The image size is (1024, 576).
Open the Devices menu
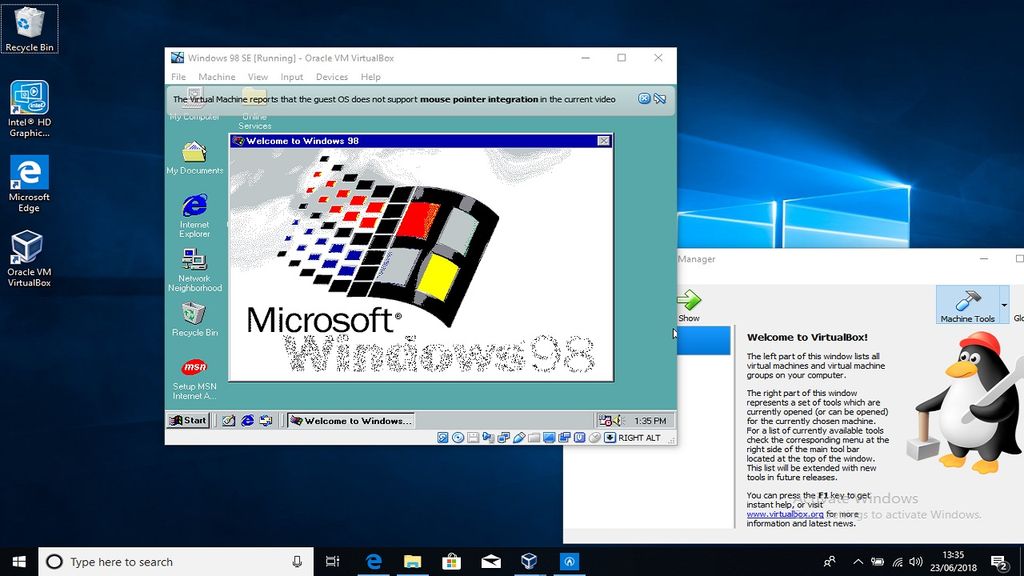click(x=332, y=76)
